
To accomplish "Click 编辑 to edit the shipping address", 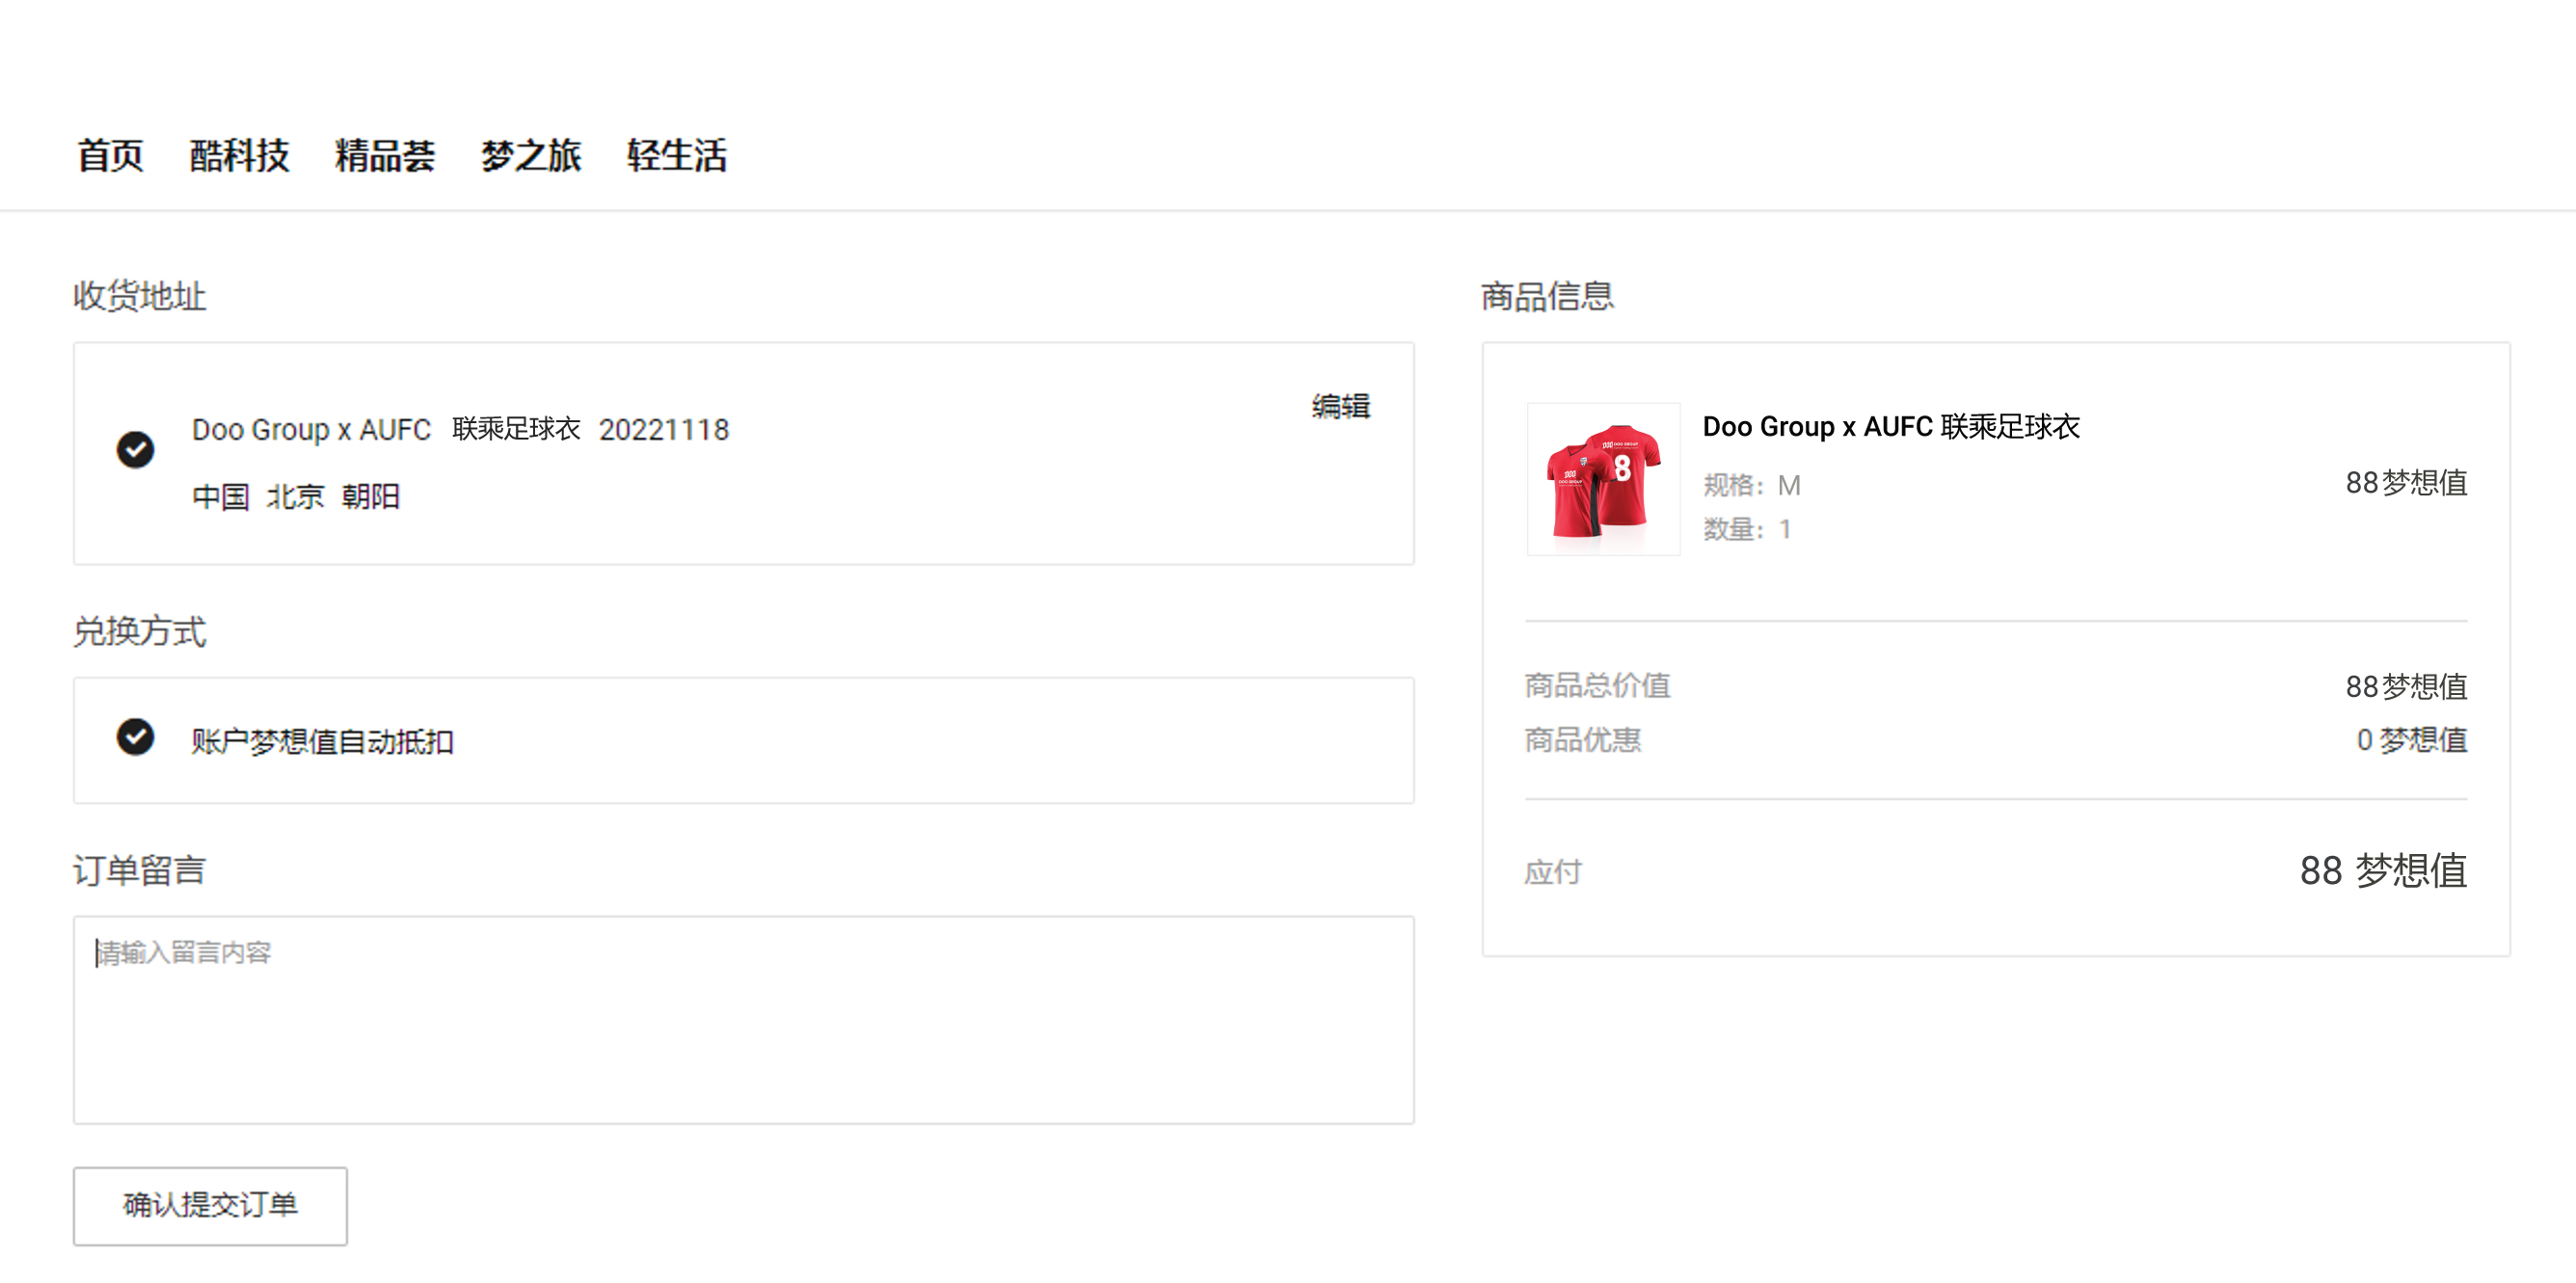I will tap(1340, 406).
